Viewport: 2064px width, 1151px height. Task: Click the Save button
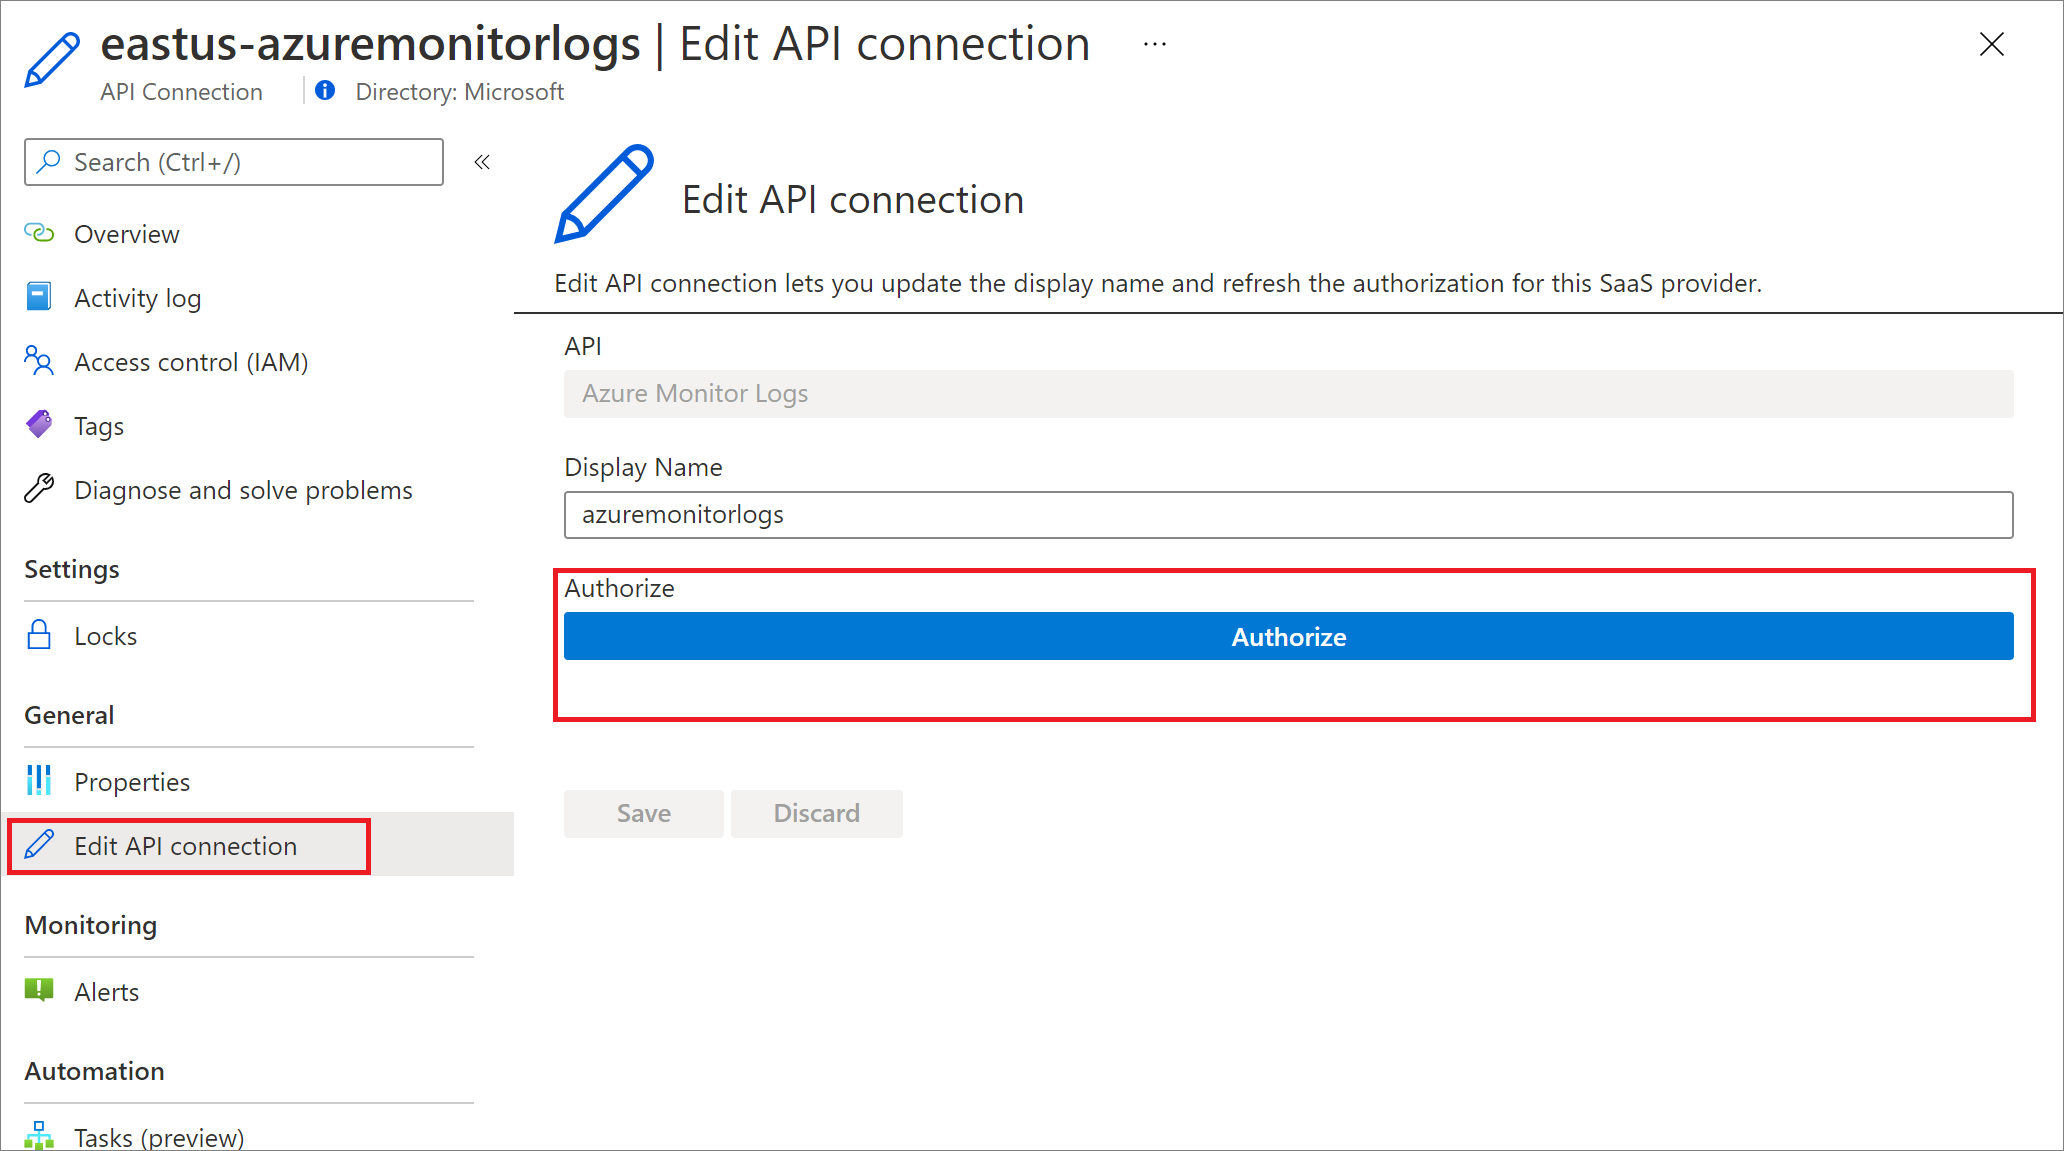click(643, 813)
